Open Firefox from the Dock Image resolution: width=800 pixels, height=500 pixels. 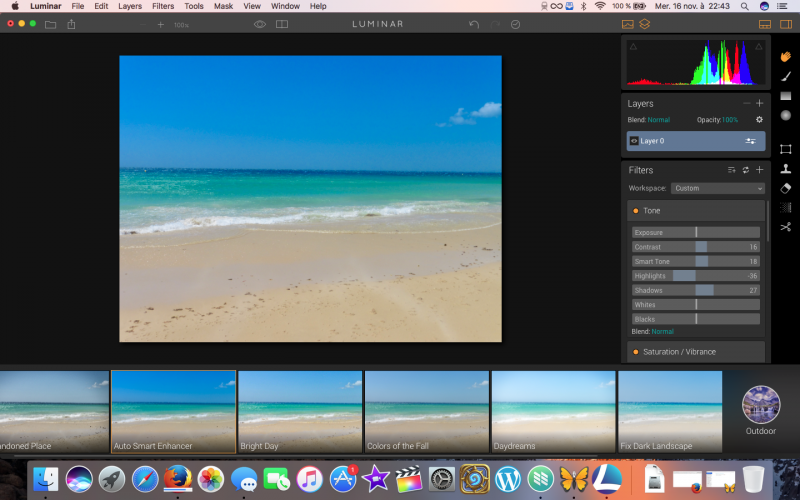coord(178,479)
